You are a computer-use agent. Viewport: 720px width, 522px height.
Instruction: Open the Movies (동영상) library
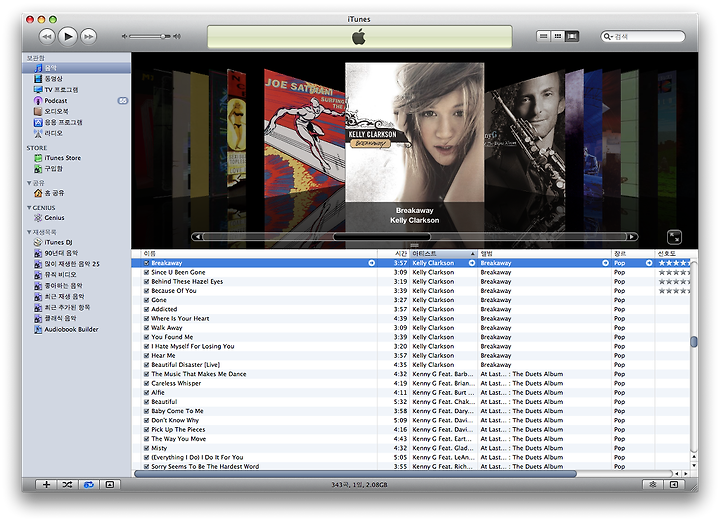76,79
